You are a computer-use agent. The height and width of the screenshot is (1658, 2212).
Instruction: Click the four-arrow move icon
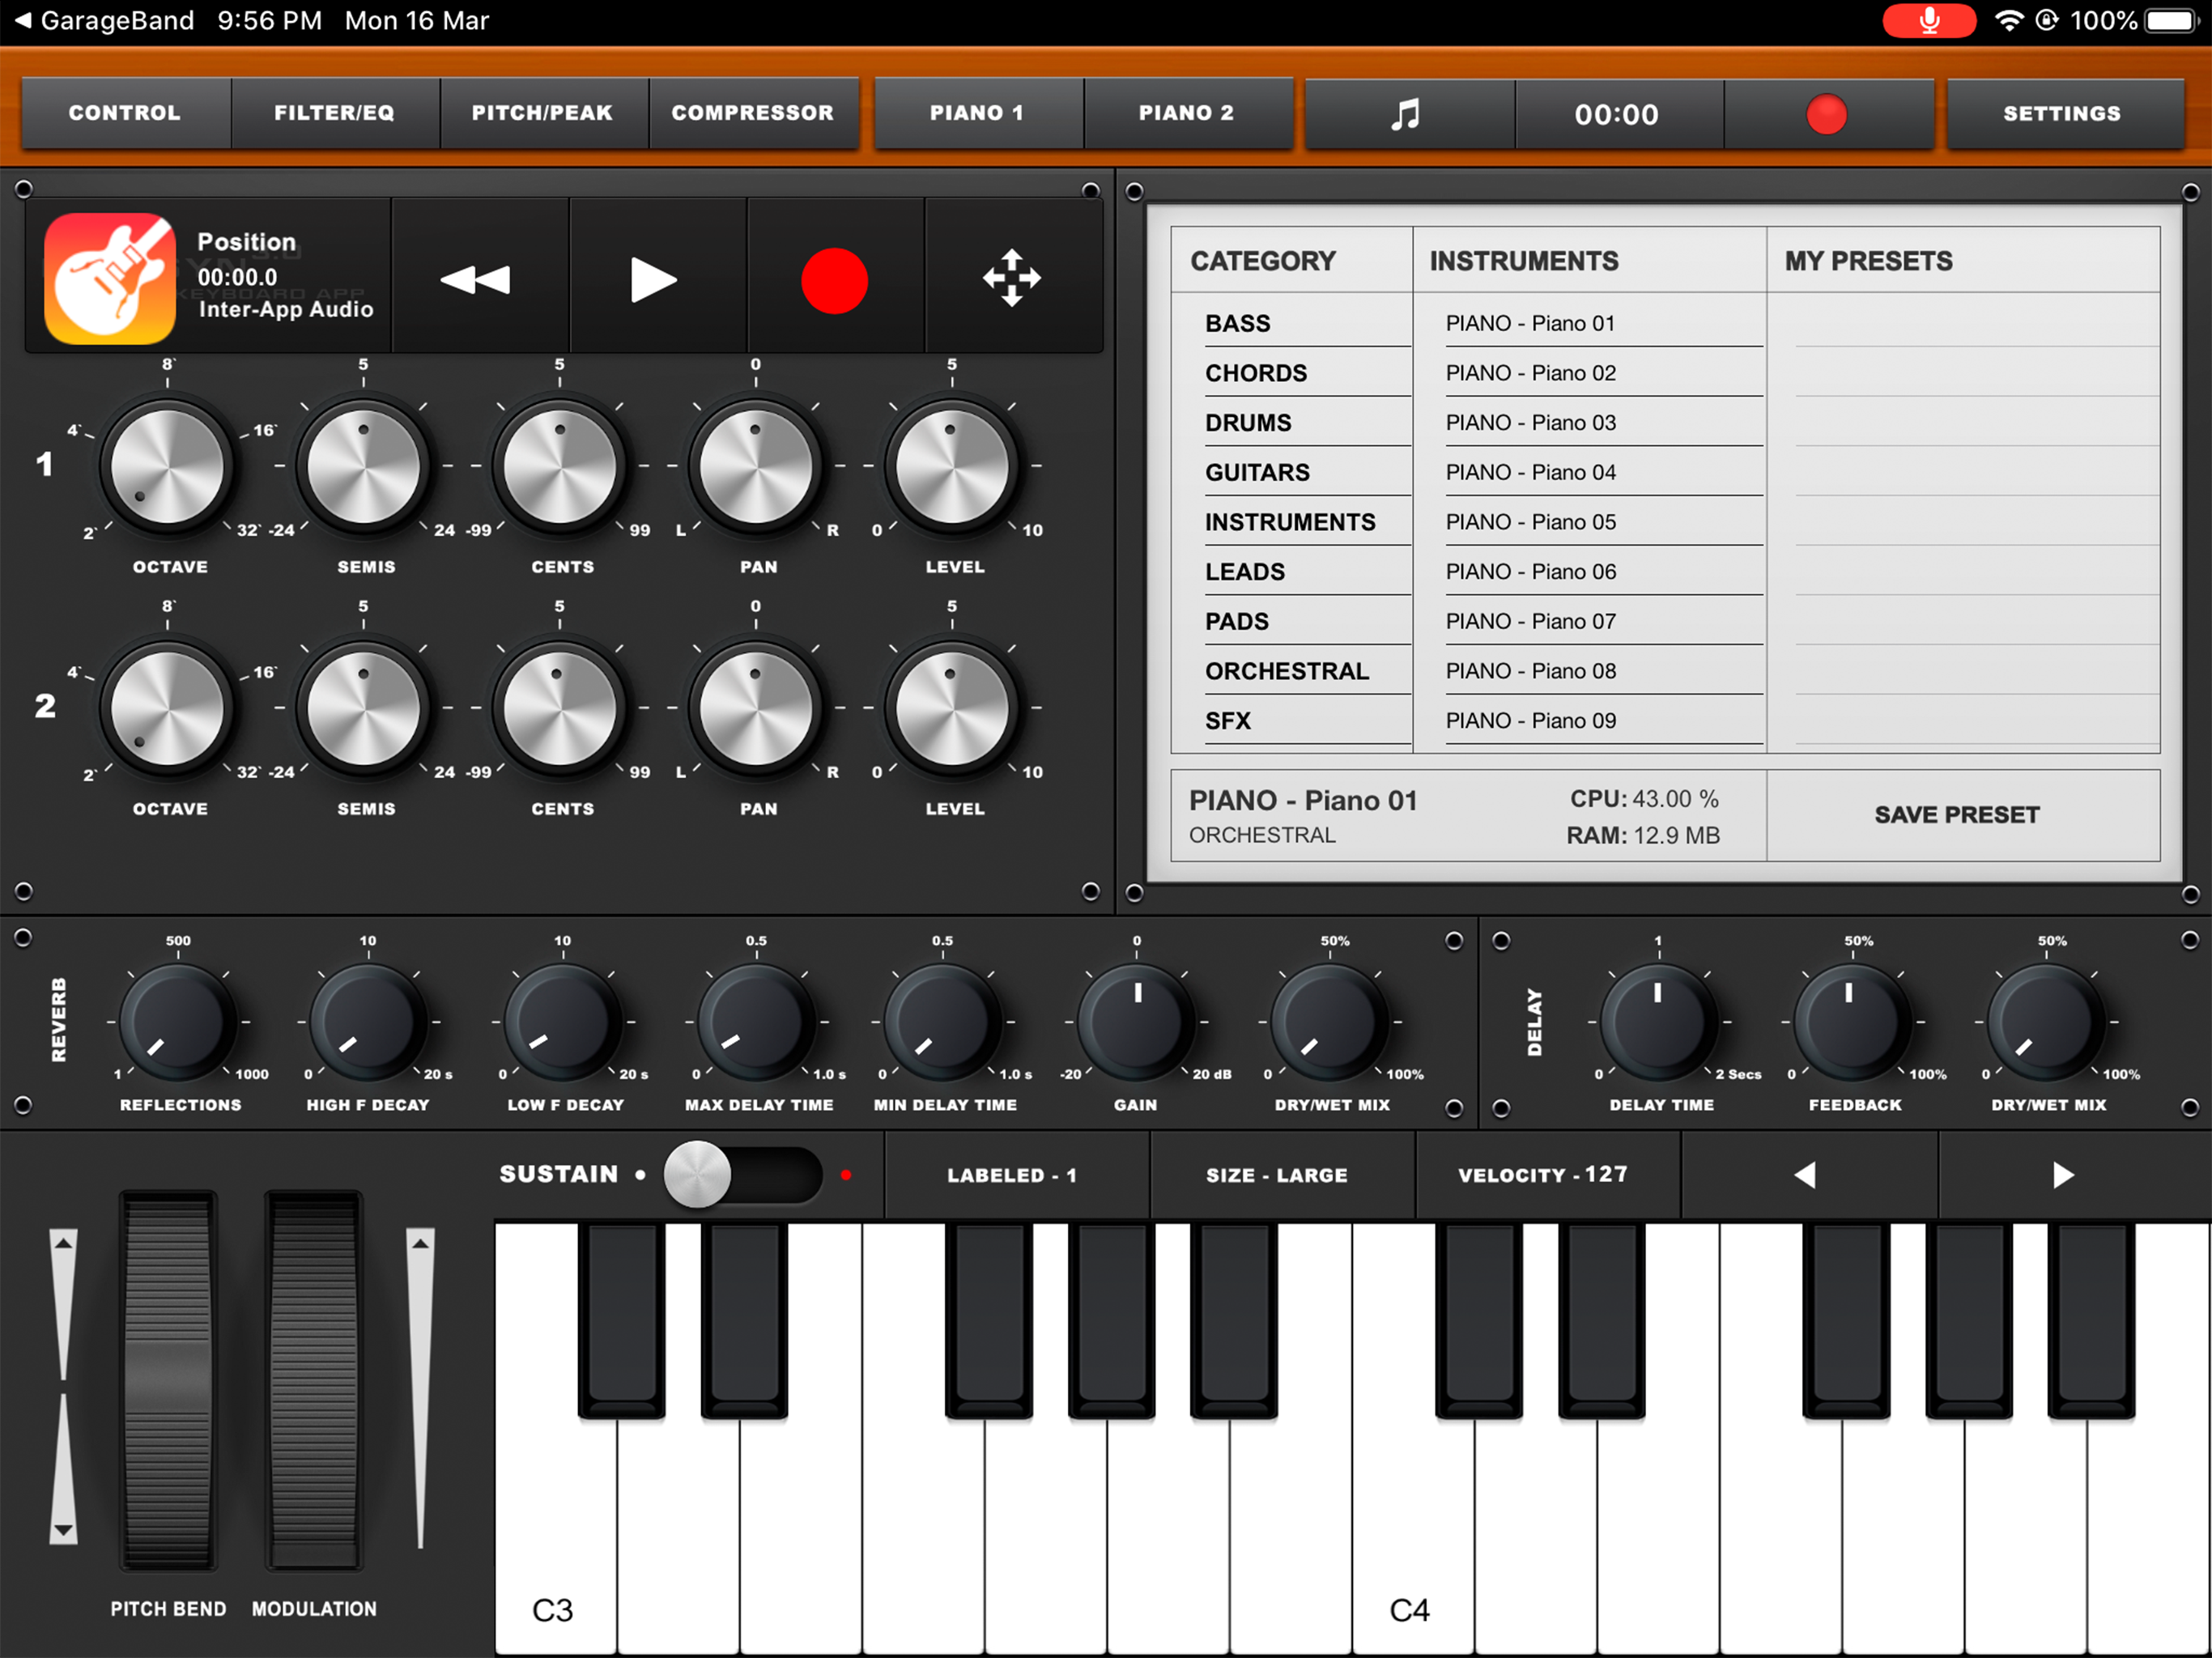click(1011, 278)
